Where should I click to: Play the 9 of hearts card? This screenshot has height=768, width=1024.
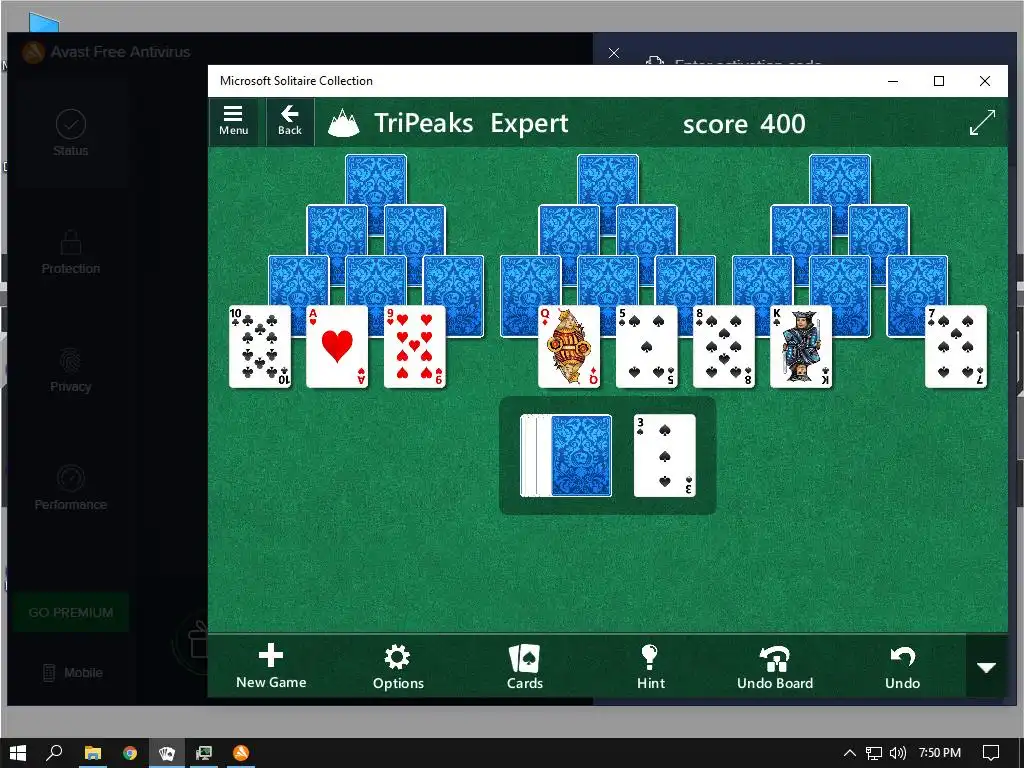click(x=415, y=347)
